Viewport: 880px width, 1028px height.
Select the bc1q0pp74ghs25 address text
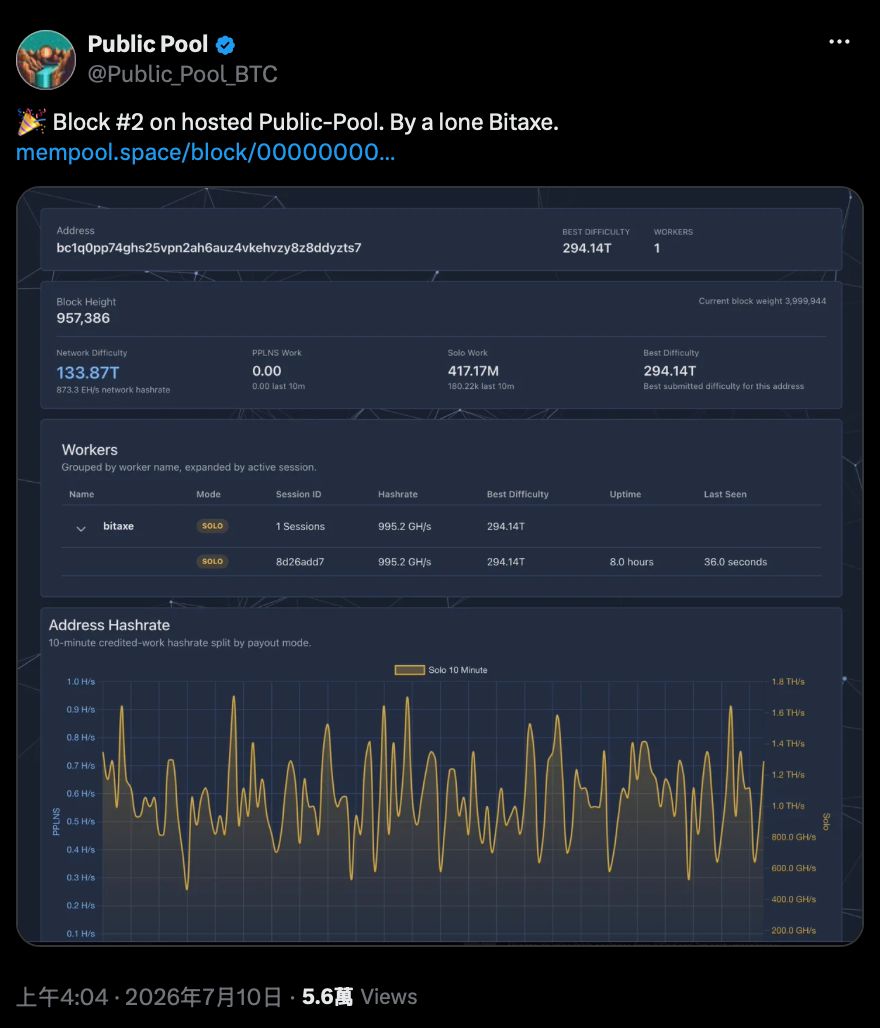209,248
